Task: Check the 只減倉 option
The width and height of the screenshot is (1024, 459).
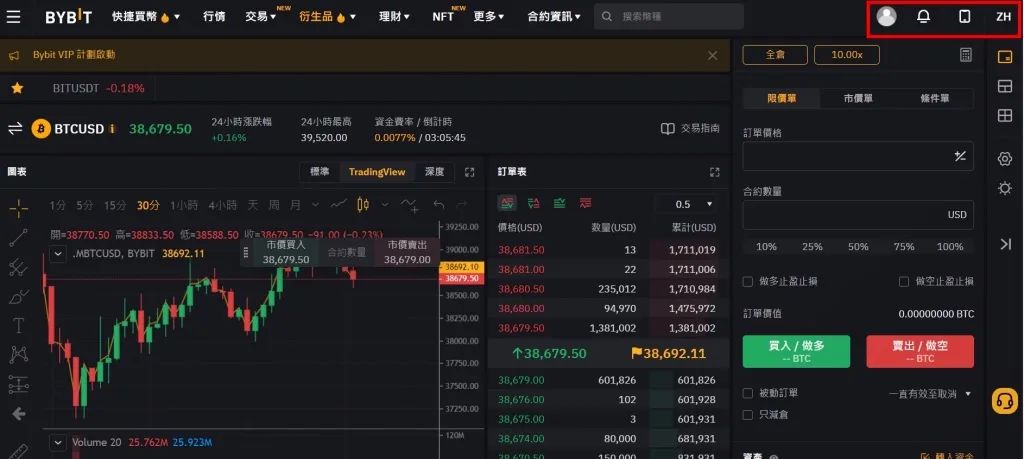Action: (x=748, y=414)
